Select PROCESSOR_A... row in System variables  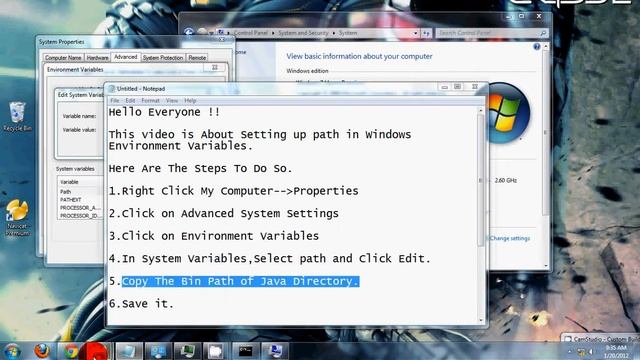80,208
